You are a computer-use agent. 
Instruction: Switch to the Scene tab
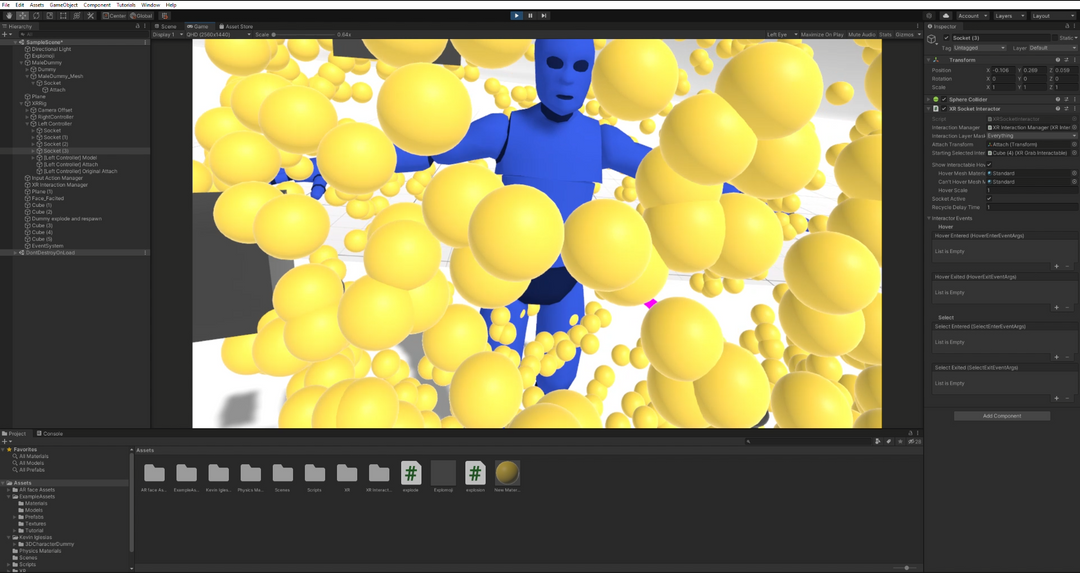click(166, 26)
